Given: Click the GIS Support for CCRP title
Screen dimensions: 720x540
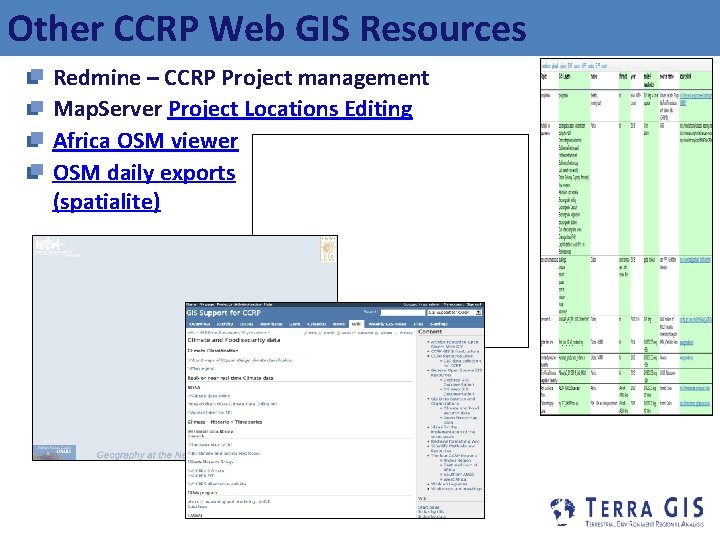Looking at the screenshot, I should coord(224,313).
